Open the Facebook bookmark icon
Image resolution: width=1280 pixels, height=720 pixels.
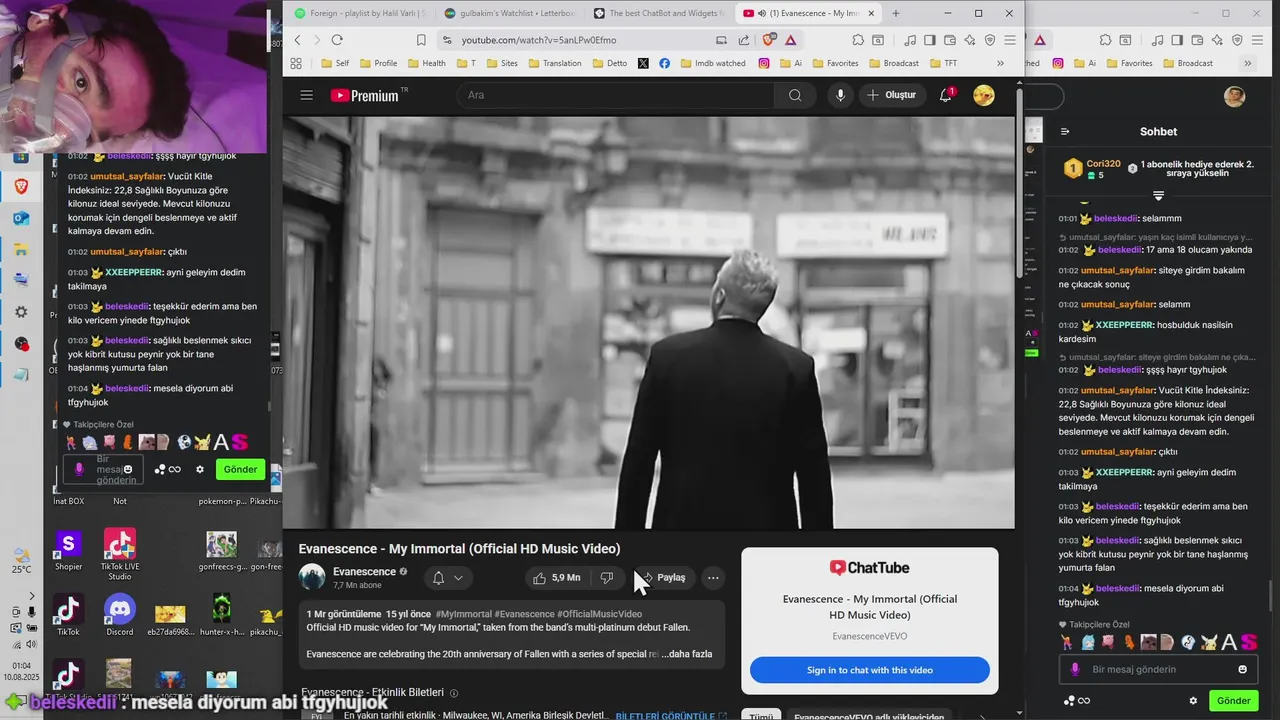tap(665, 63)
